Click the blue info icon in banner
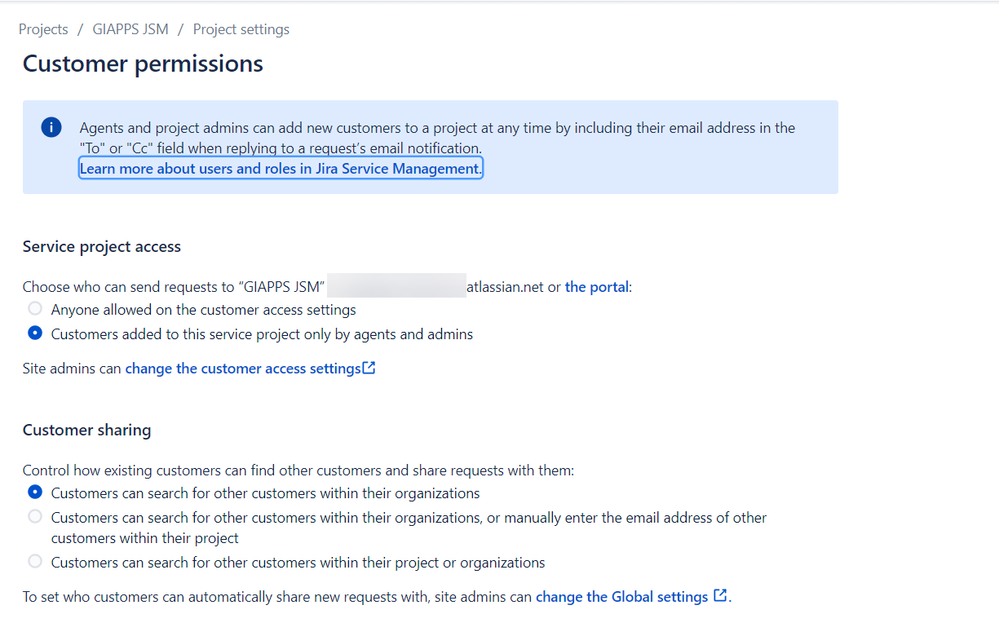 coord(52,127)
